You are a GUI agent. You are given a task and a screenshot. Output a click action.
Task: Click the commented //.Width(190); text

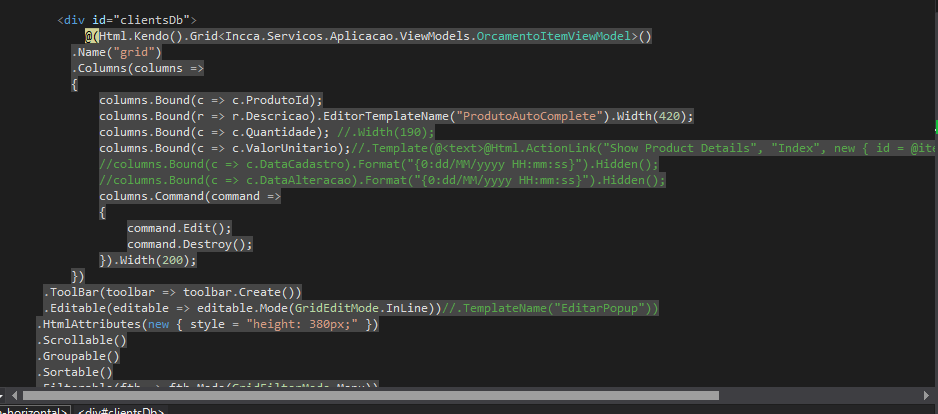click(x=386, y=132)
